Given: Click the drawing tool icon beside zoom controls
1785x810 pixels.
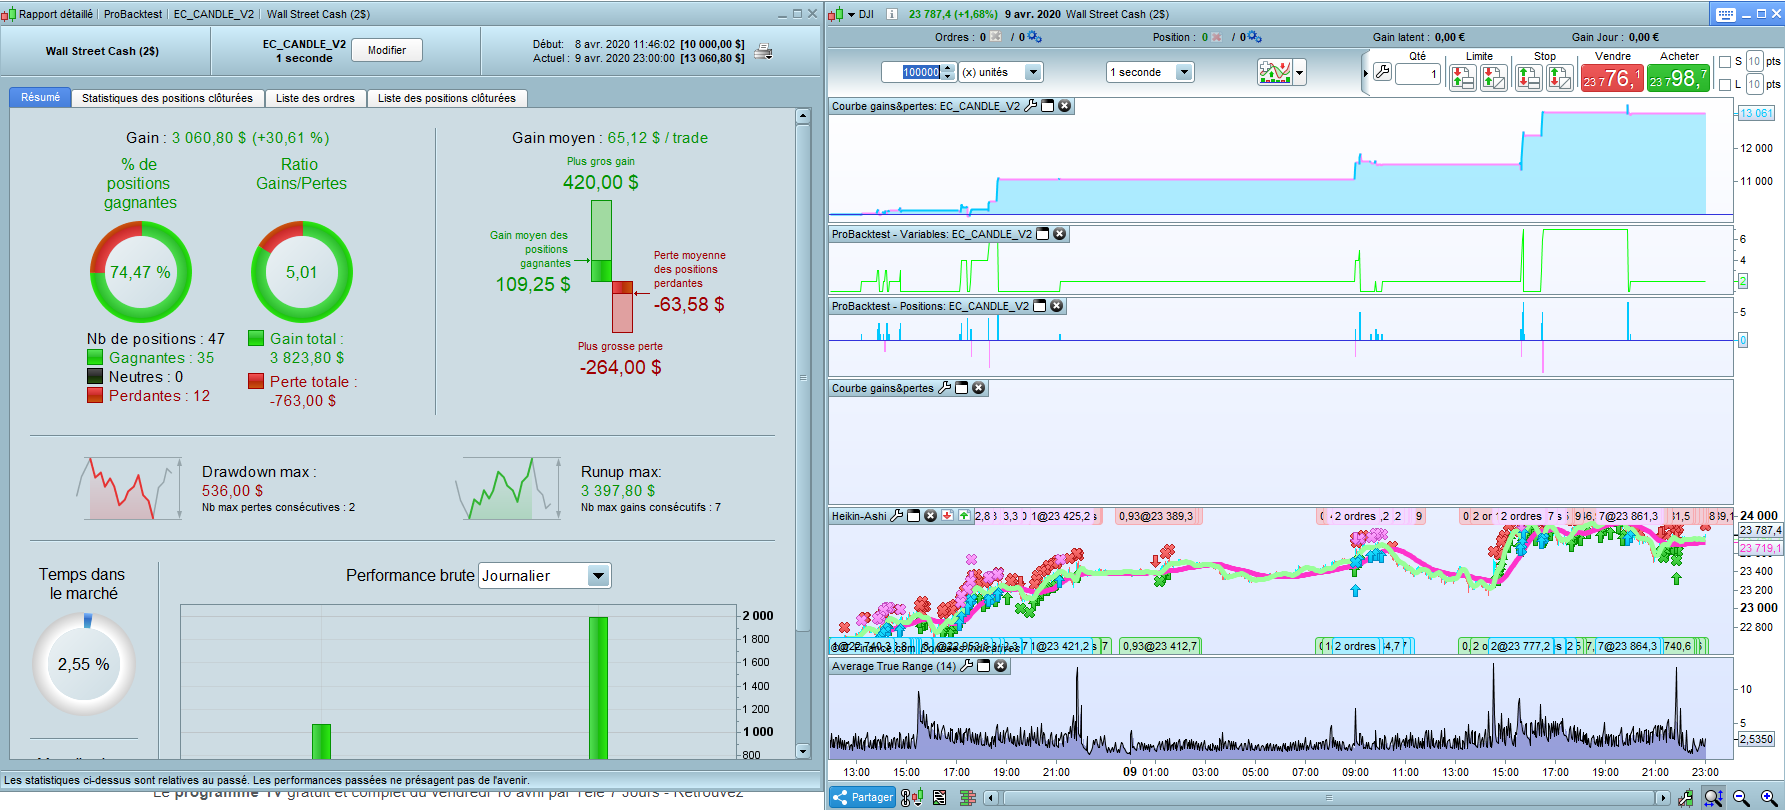Looking at the screenshot, I should (1686, 797).
